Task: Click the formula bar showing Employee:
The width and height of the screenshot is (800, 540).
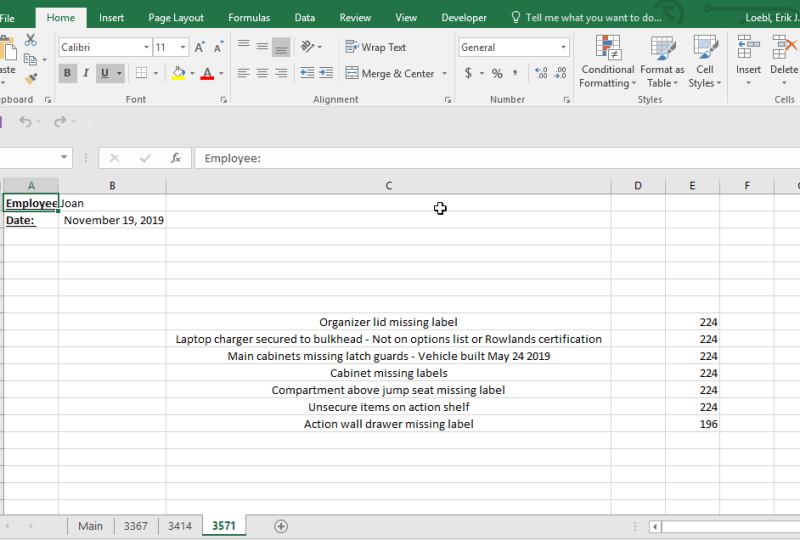Action: click(497, 158)
